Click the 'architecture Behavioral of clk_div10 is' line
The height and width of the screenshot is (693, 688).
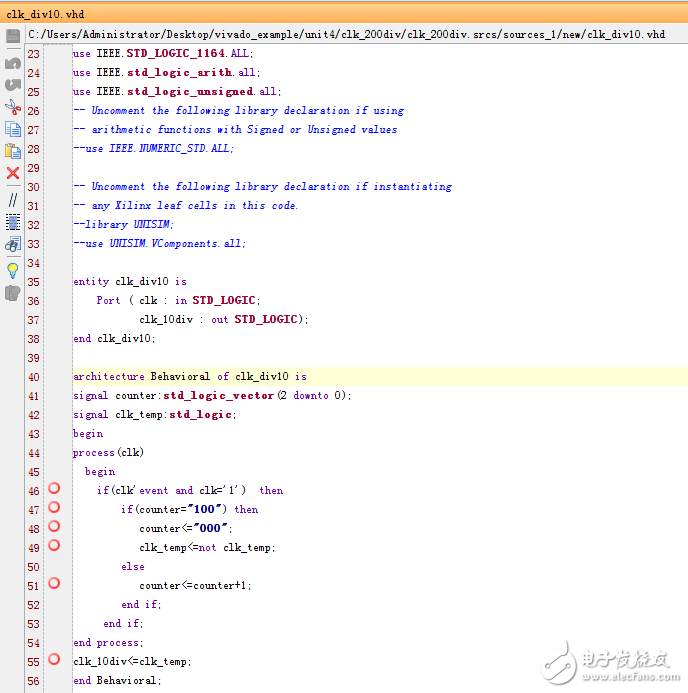click(190, 377)
